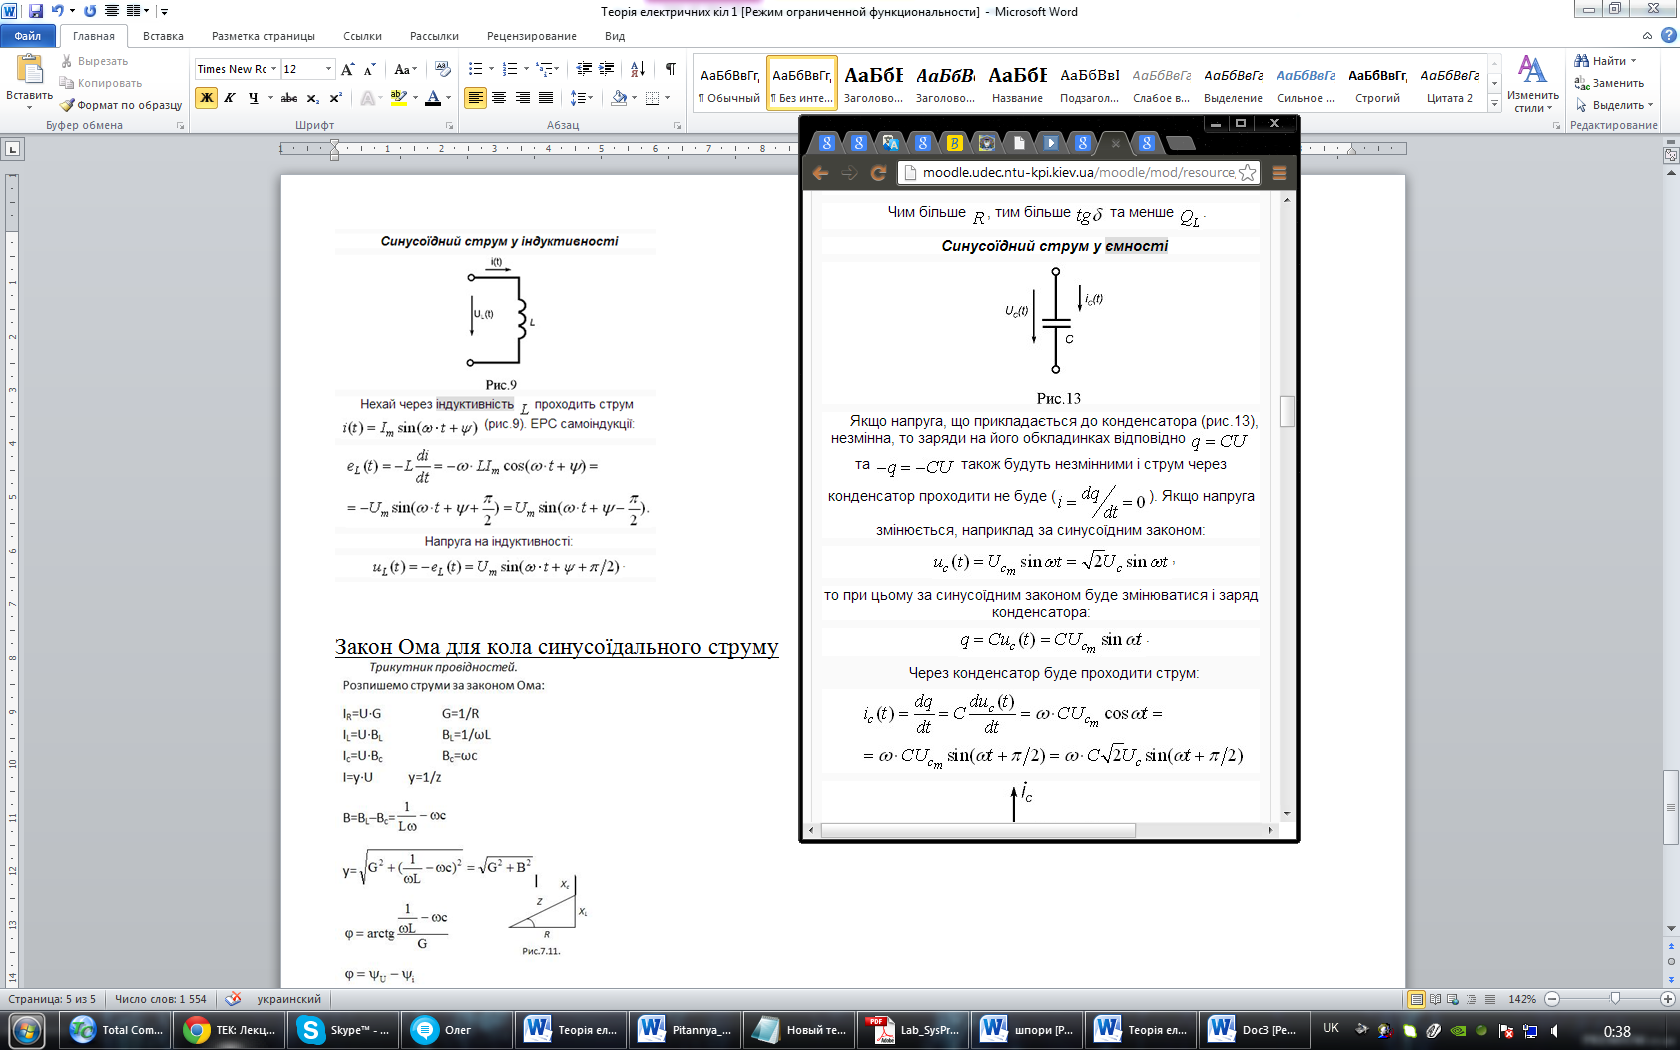Open the Файл (File) tab
Screen dimensions: 1680x1050
tap(28, 36)
